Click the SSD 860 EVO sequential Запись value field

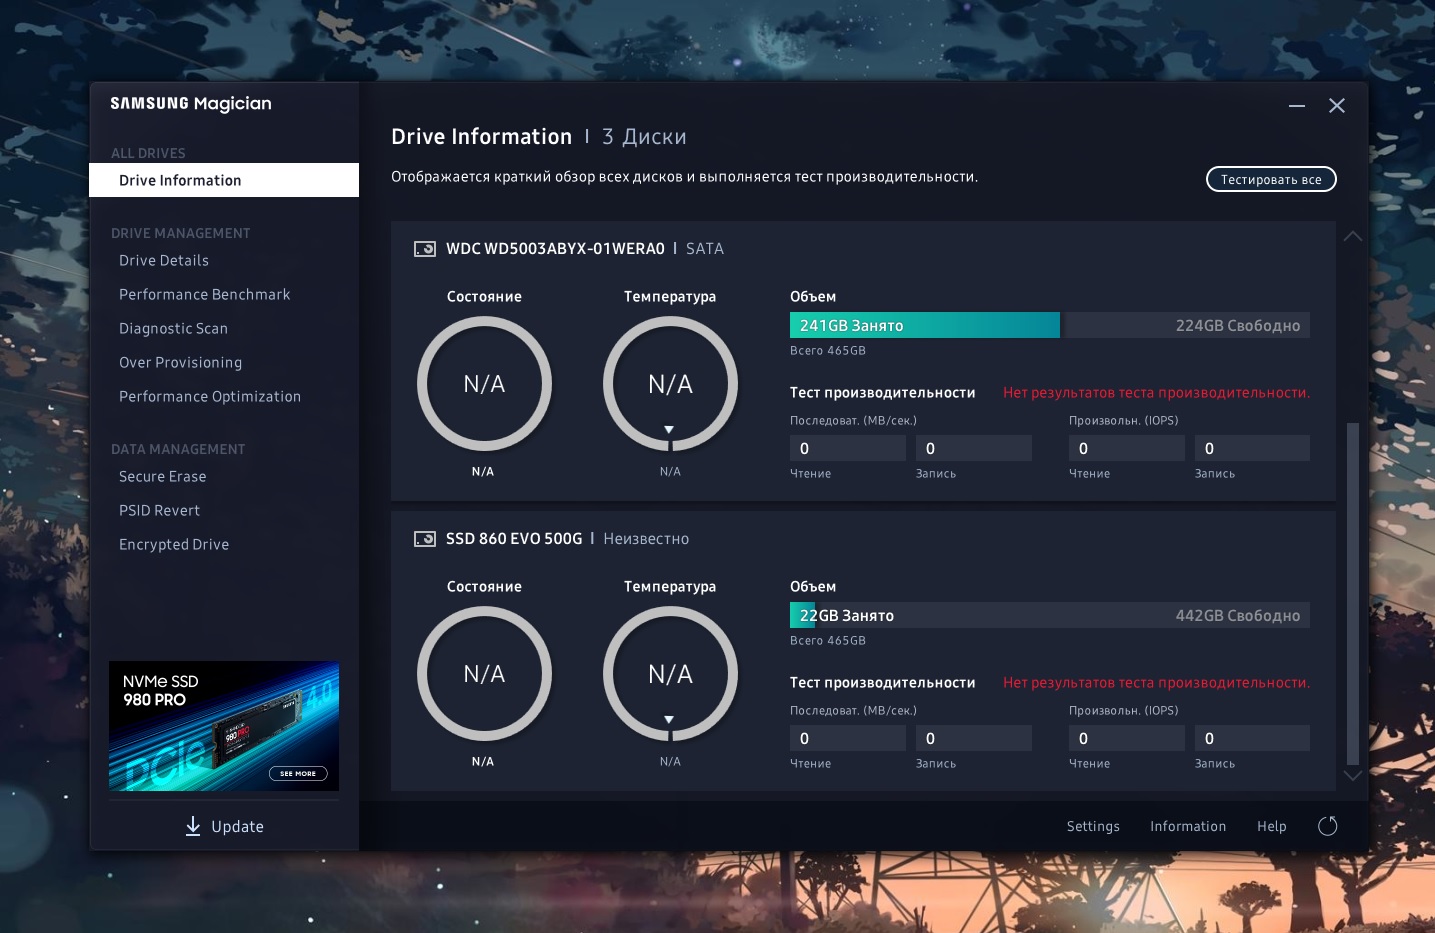pos(974,738)
